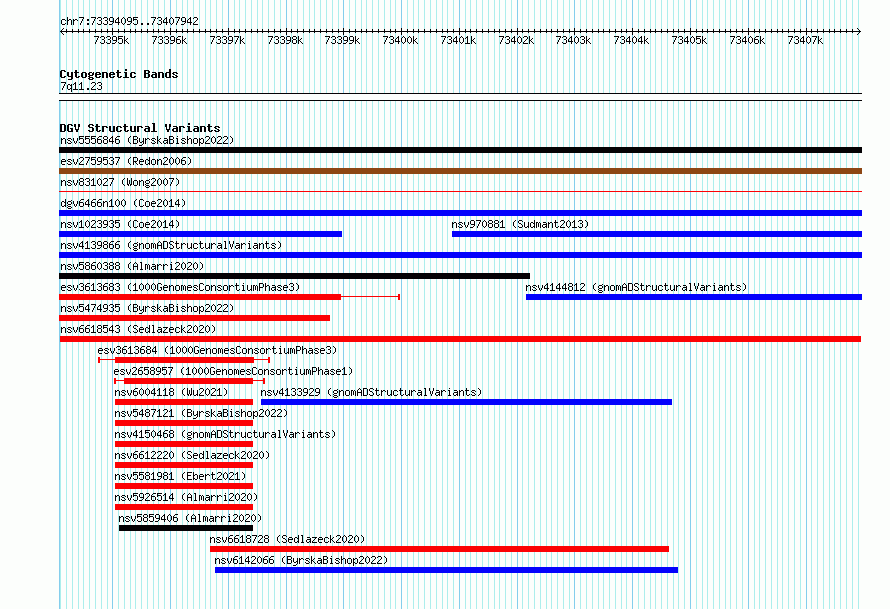Open the nsv6618728 (Sedlazeck2020) label
Viewport: 890px width, 609px height.
(x=287, y=539)
